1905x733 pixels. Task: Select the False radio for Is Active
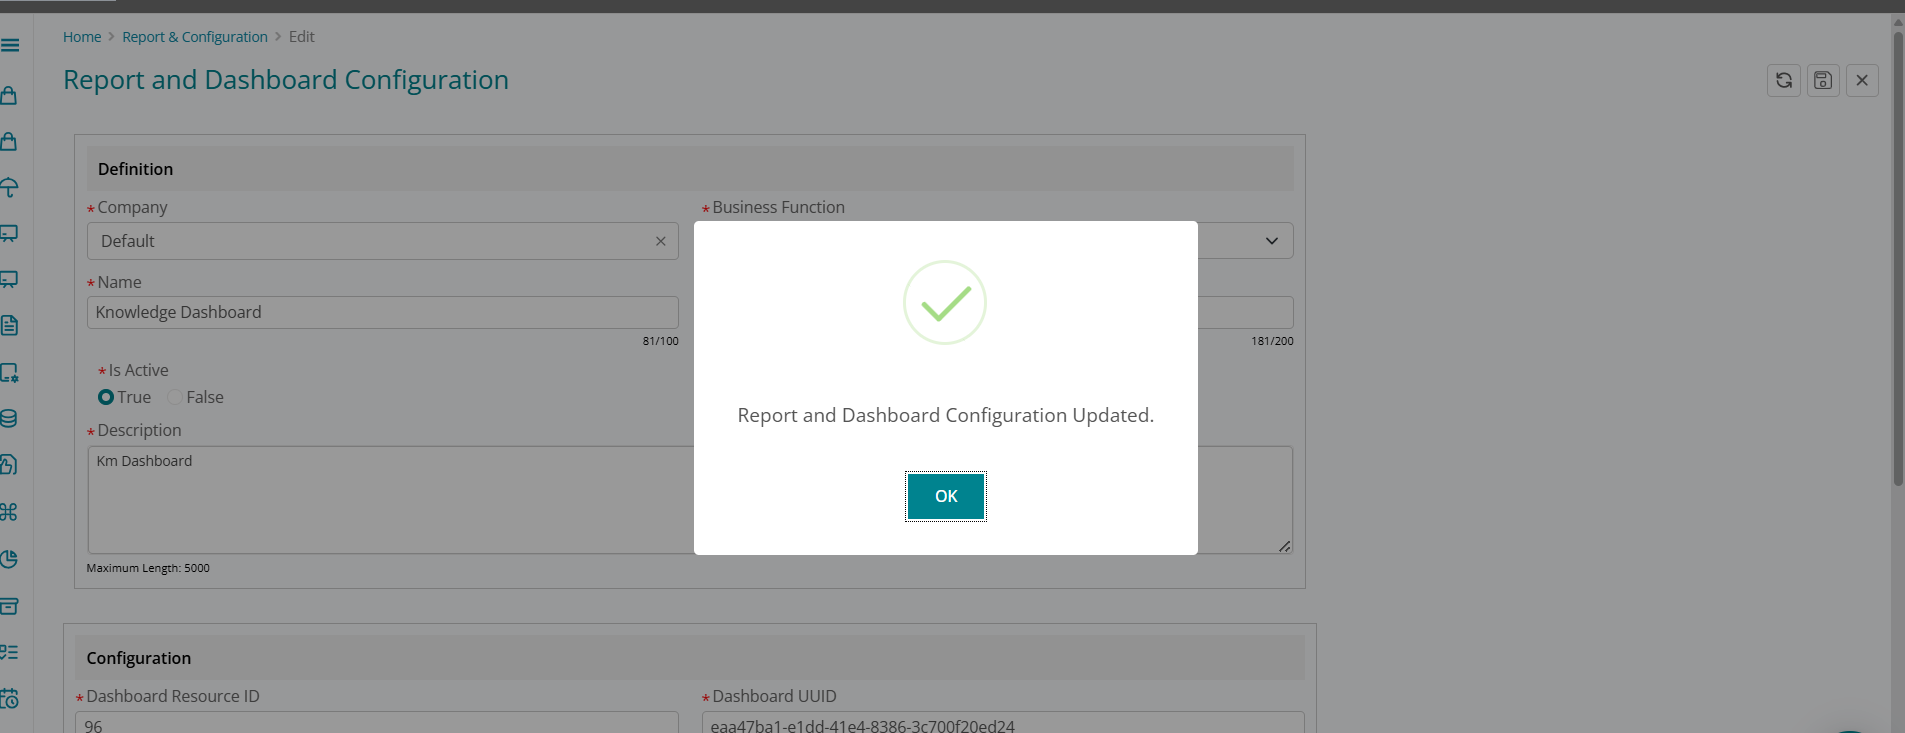tap(175, 397)
